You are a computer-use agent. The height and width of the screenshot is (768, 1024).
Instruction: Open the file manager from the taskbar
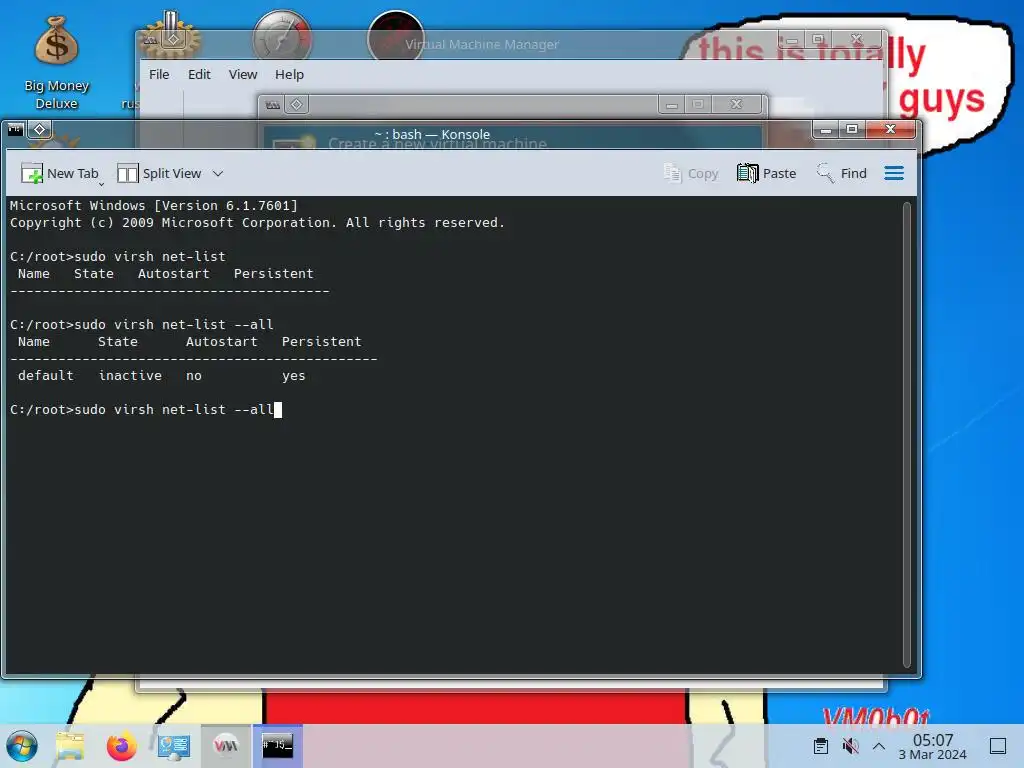click(x=70, y=746)
